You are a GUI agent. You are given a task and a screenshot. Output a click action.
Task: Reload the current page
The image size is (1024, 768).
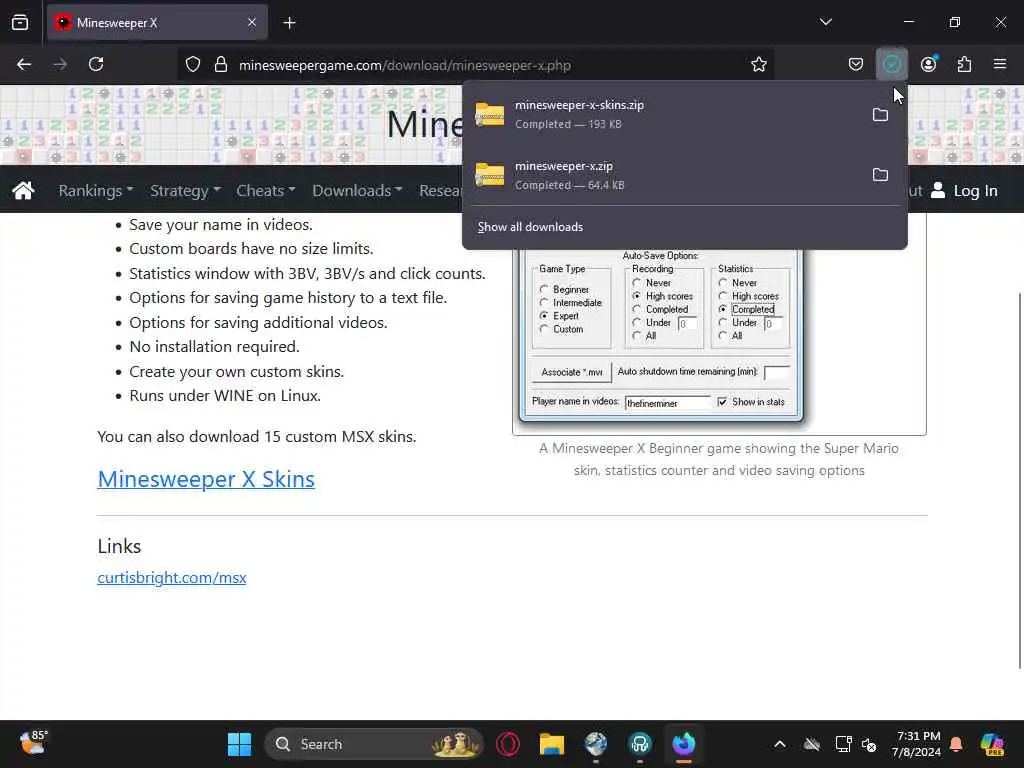[96, 64]
